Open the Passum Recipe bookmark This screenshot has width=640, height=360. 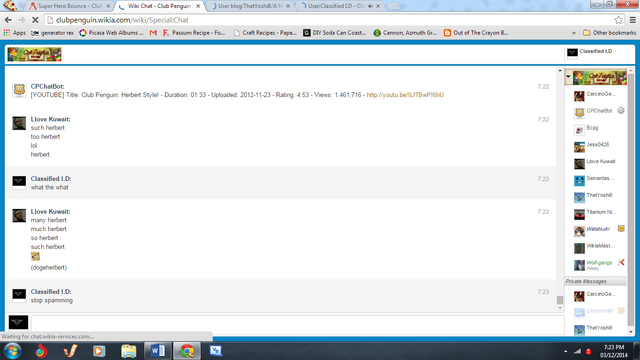pos(194,33)
